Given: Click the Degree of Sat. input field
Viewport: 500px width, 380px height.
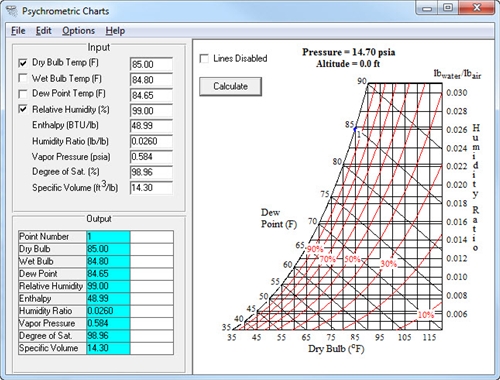Looking at the screenshot, I should [x=151, y=172].
